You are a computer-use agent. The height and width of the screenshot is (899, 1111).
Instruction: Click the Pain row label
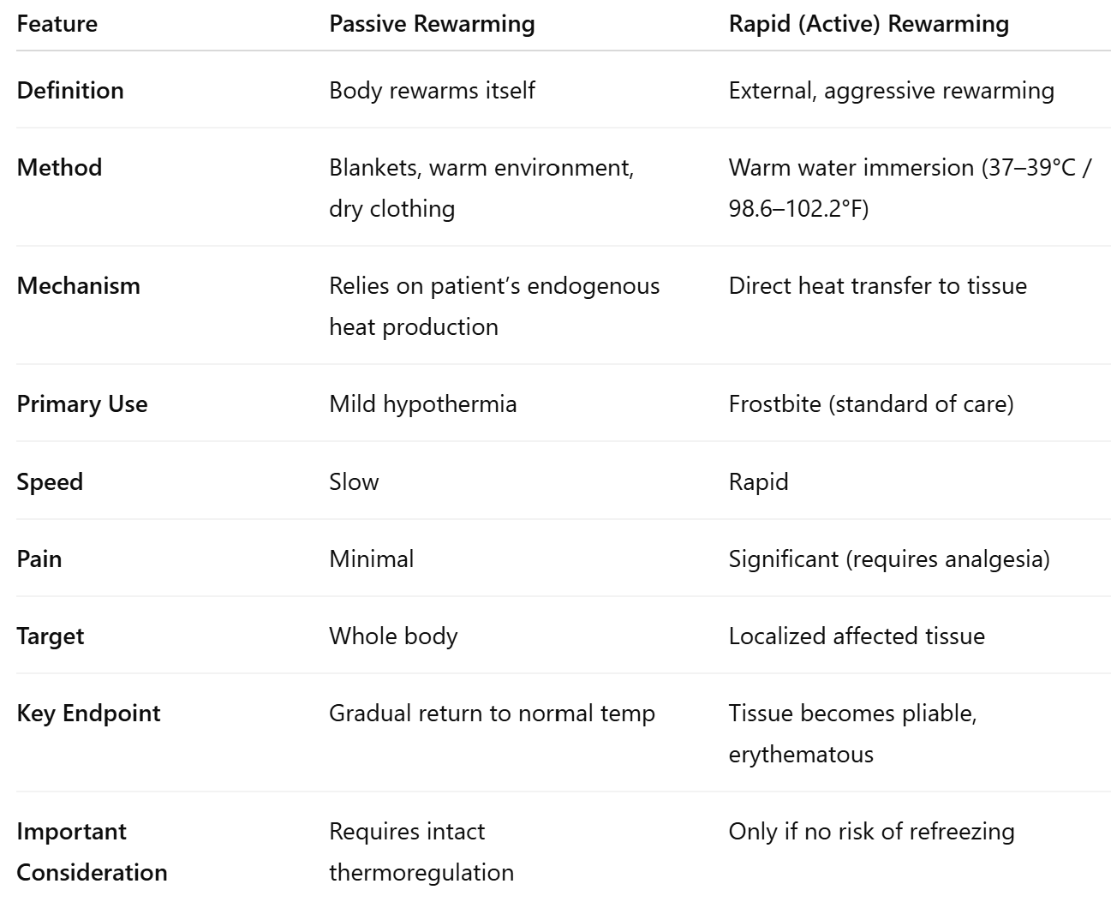39,560
